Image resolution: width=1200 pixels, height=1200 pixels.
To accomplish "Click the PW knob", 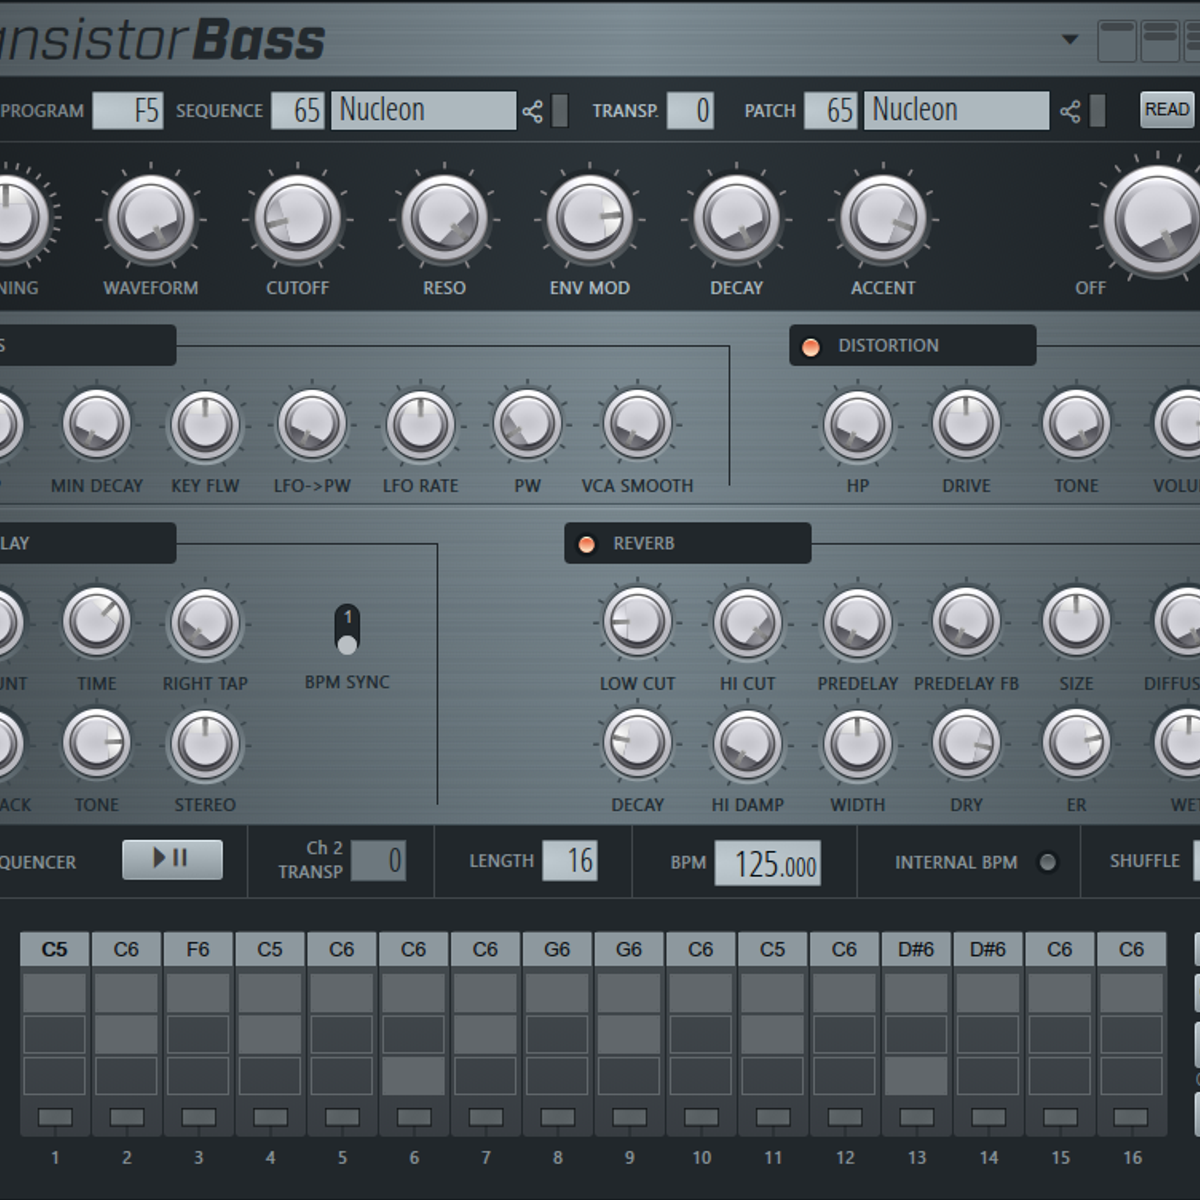I will 527,425.
